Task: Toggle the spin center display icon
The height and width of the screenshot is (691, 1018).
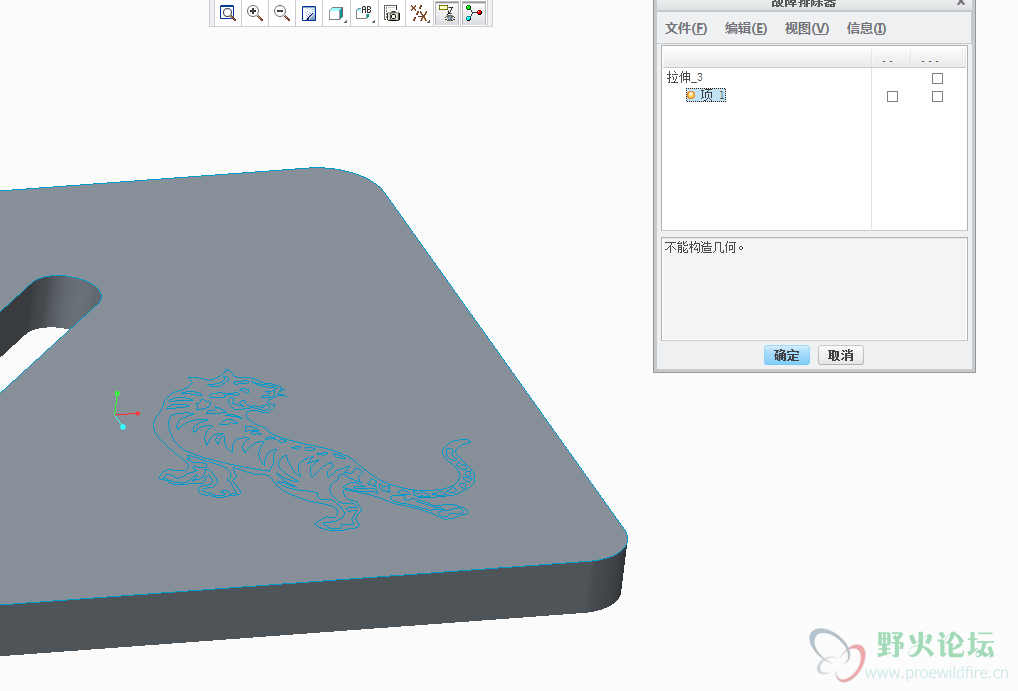Action: coord(474,13)
